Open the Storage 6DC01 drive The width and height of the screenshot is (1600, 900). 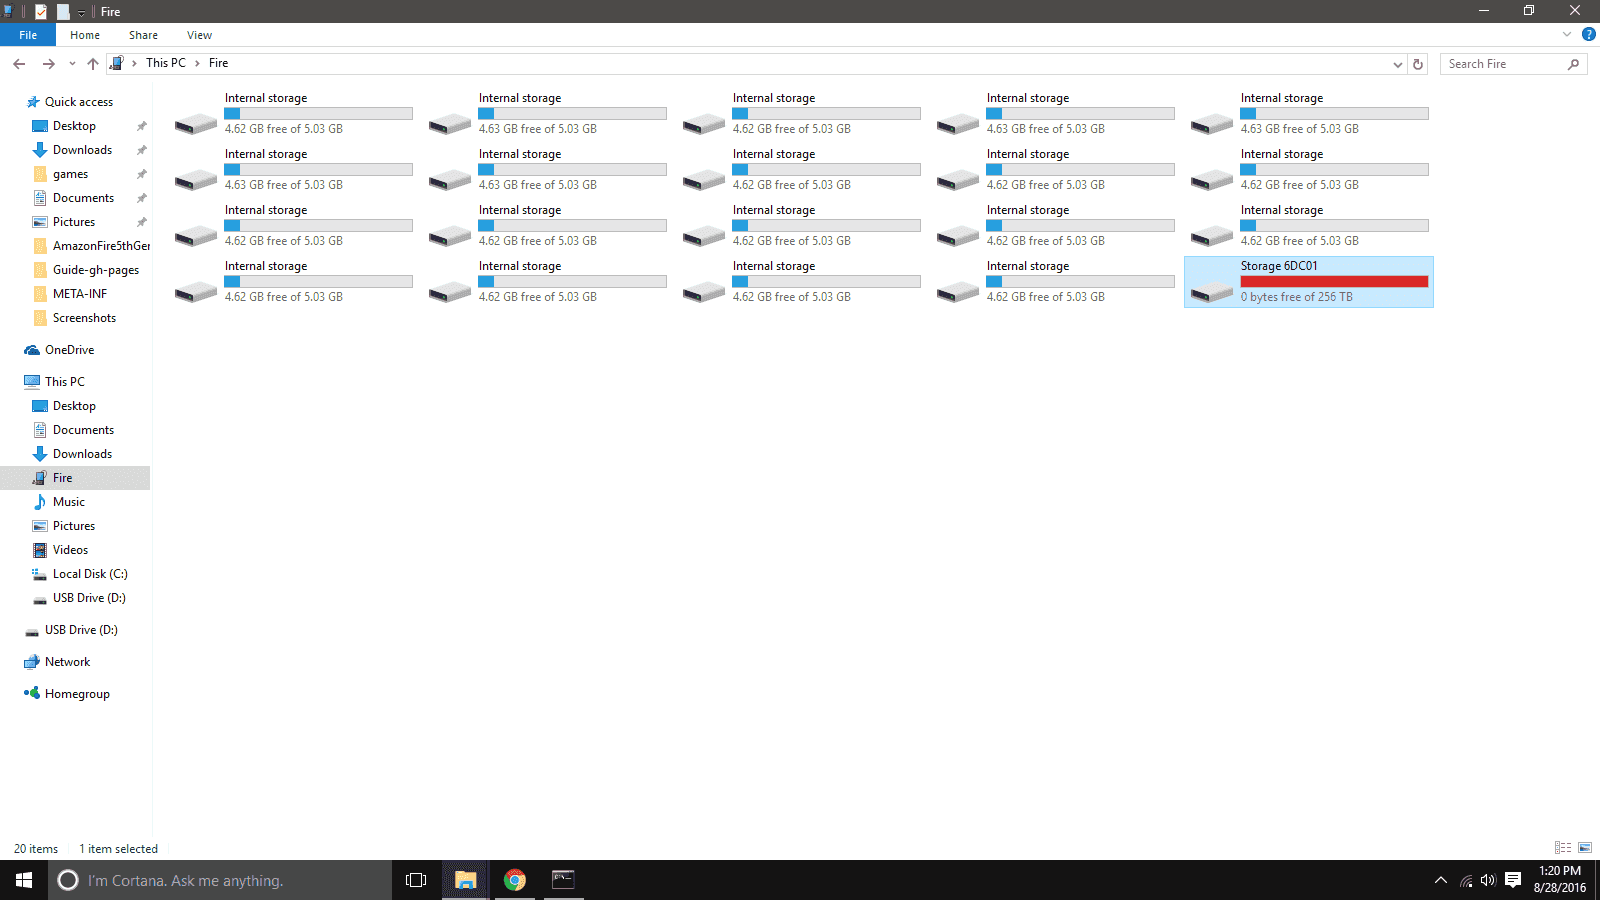pos(1308,282)
